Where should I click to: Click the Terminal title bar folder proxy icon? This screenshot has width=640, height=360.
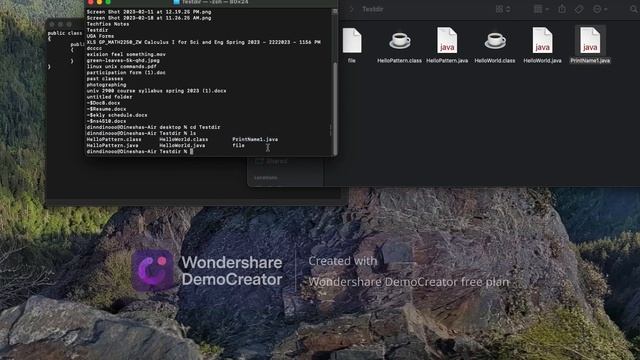(x=176, y=2)
